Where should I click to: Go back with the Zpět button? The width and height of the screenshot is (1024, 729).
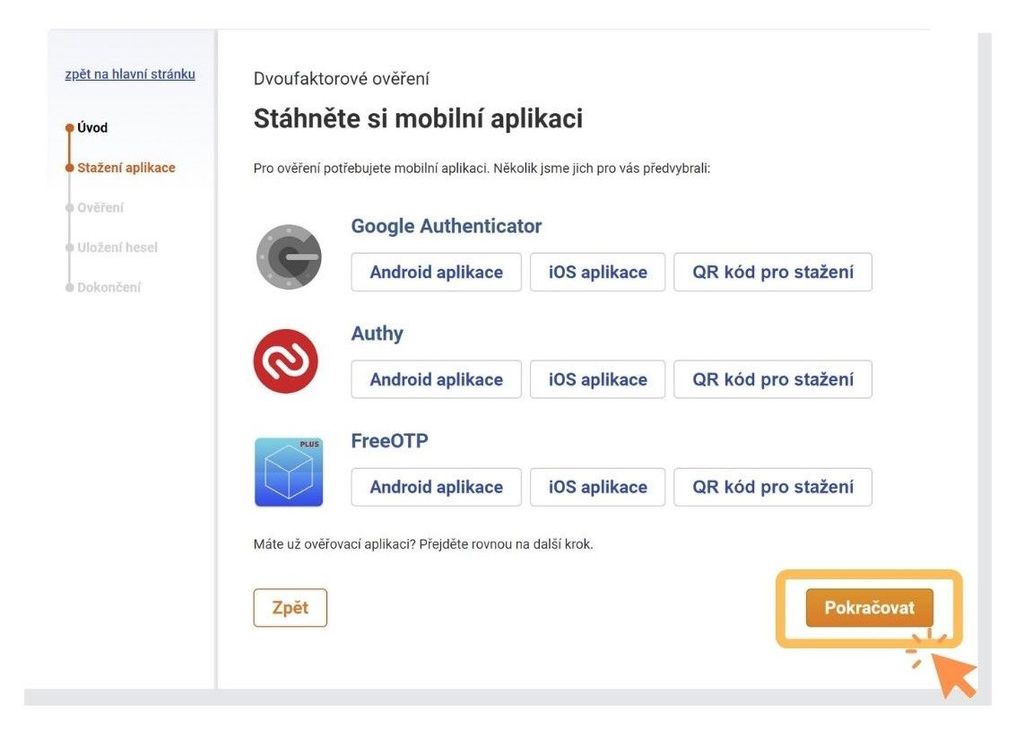pyautogui.click(x=290, y=608)
